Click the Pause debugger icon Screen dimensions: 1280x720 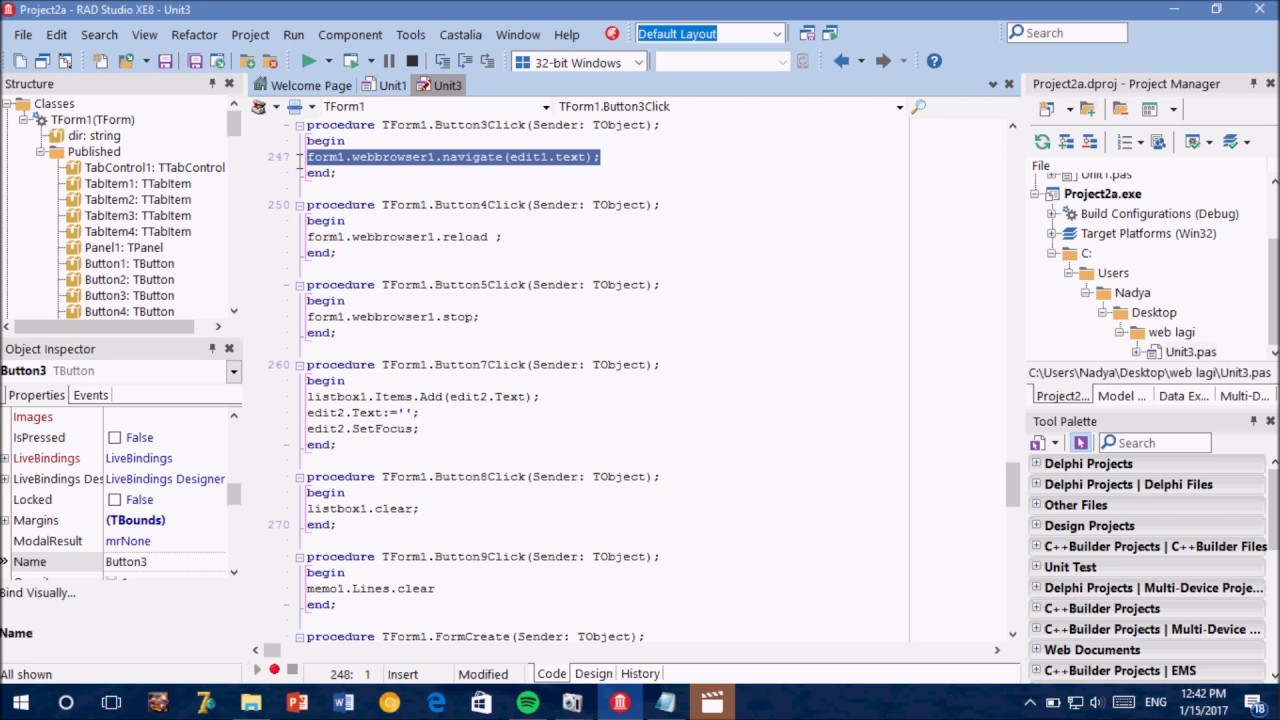[x=389, y=61]
